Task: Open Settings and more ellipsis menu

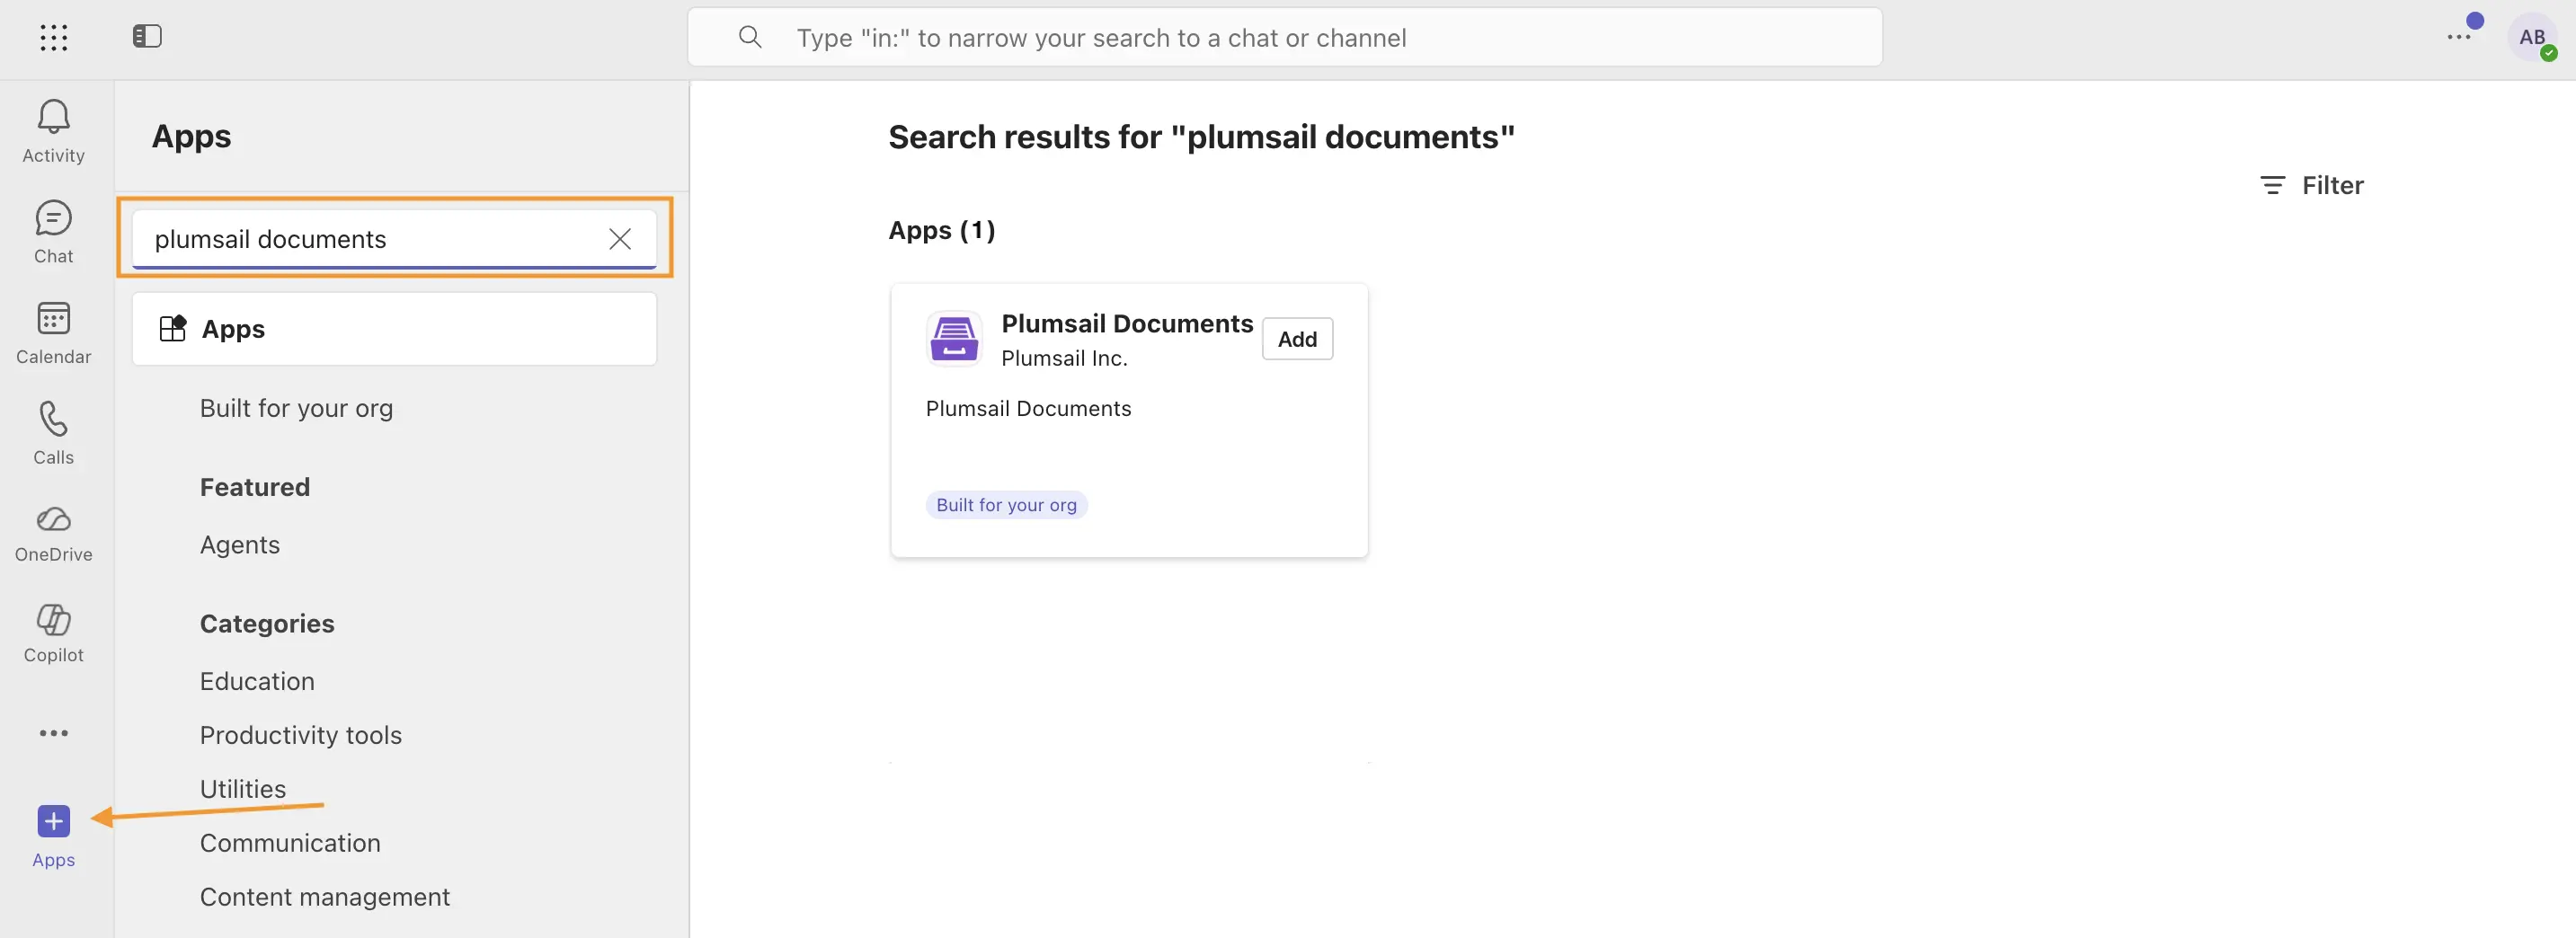Action: tap(2459, 38)
